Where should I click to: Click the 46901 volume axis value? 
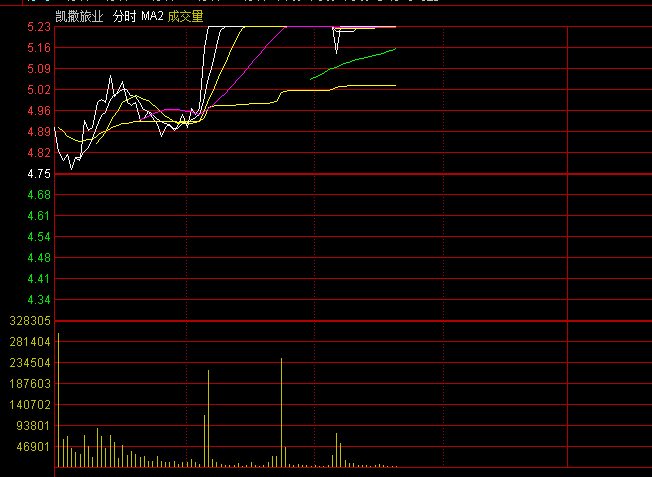33,447
